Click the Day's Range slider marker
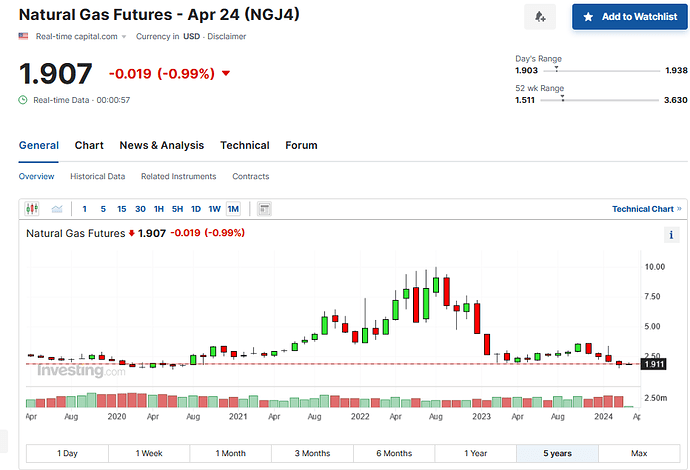Screen dimensions: 690x470 pyautogui.click(x=557, y=69)
